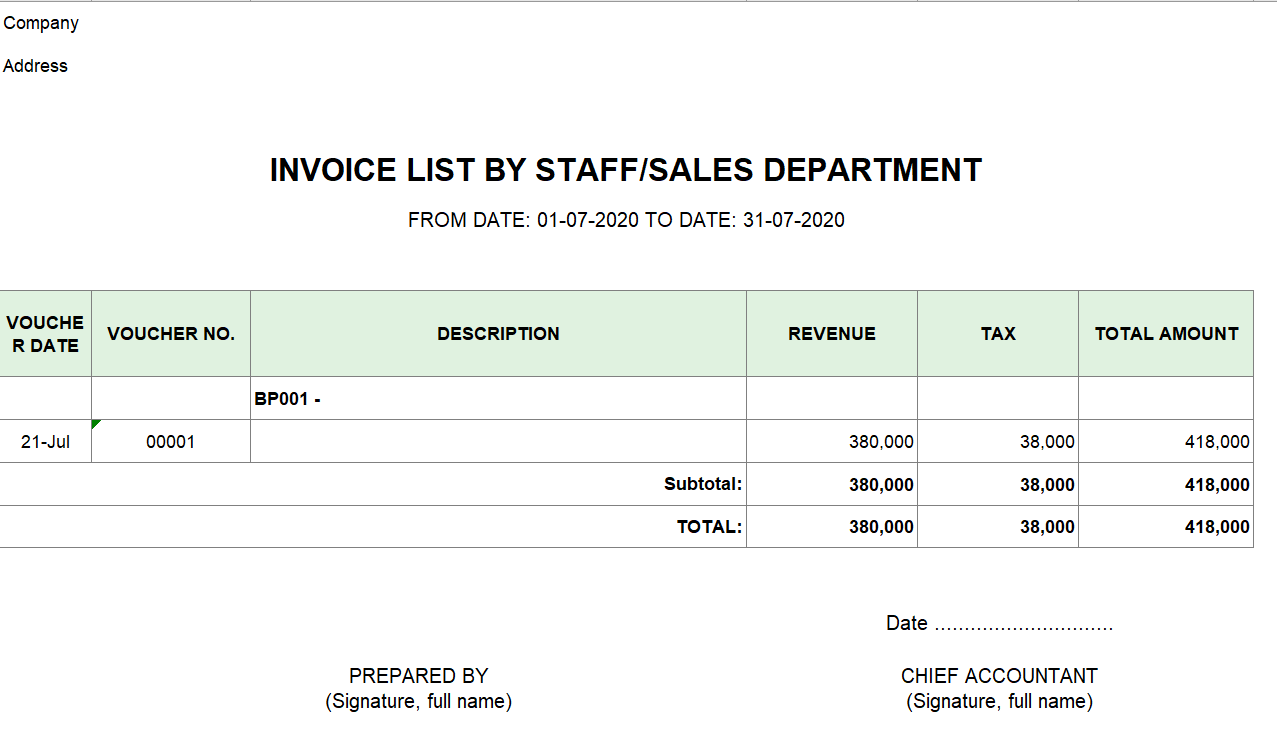Click the Date dotted line field

pyautogui.click(x=1022, y=624)
